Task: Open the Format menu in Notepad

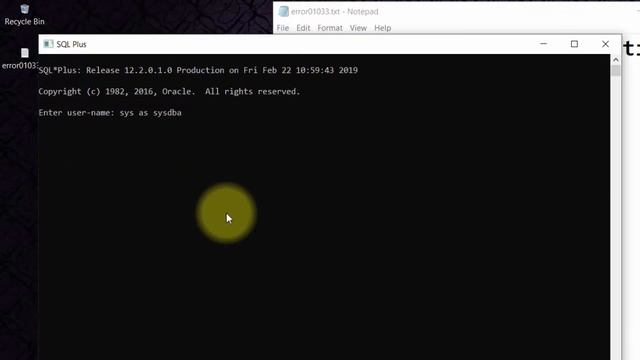Action: 330,28
